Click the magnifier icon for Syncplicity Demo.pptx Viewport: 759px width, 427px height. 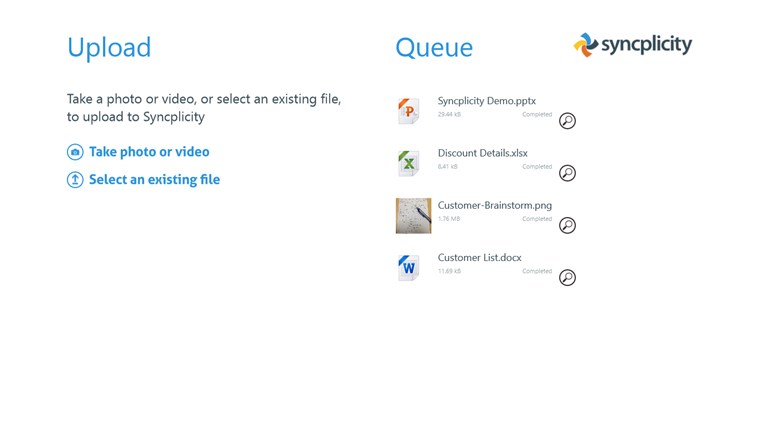click(567, 121)
